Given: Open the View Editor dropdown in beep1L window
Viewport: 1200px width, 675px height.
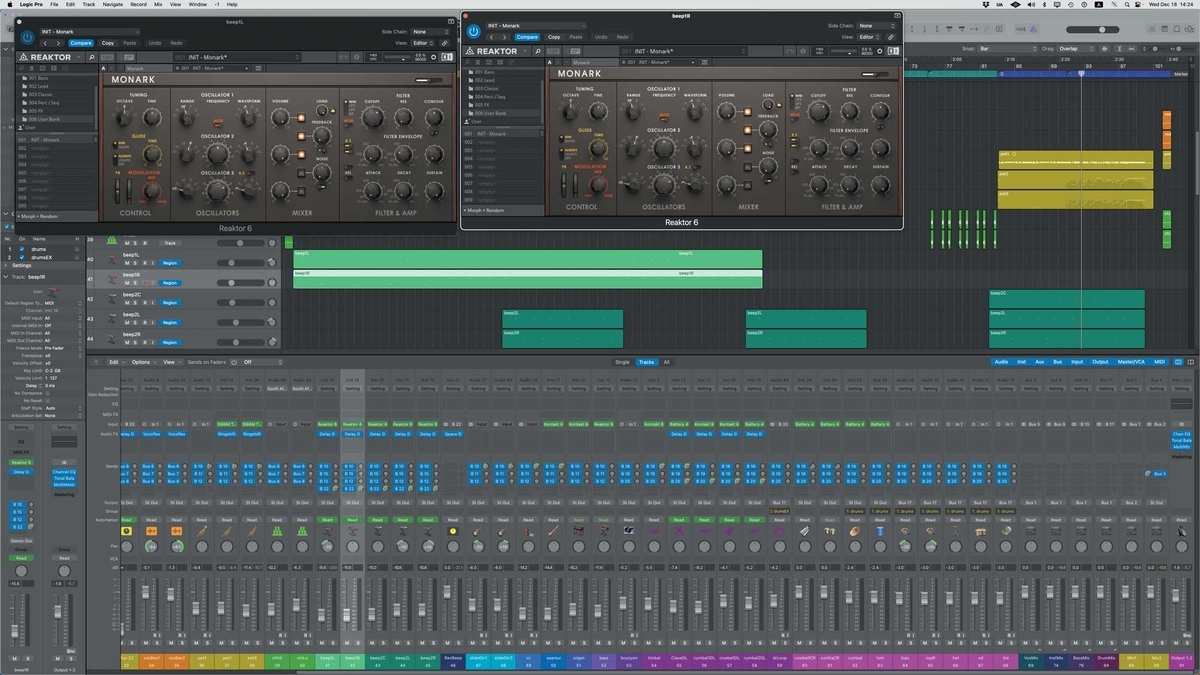Looking at the screenshot, I should coord(423,43).
